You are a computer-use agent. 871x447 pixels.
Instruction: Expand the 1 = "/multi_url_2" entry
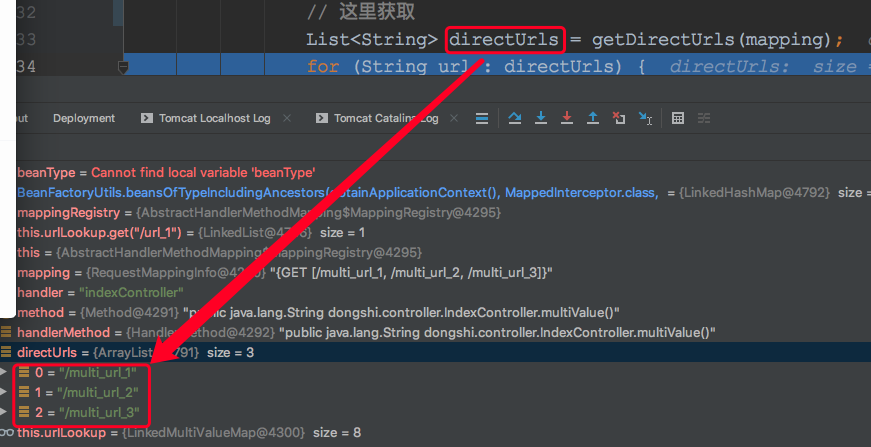(4, 392)
